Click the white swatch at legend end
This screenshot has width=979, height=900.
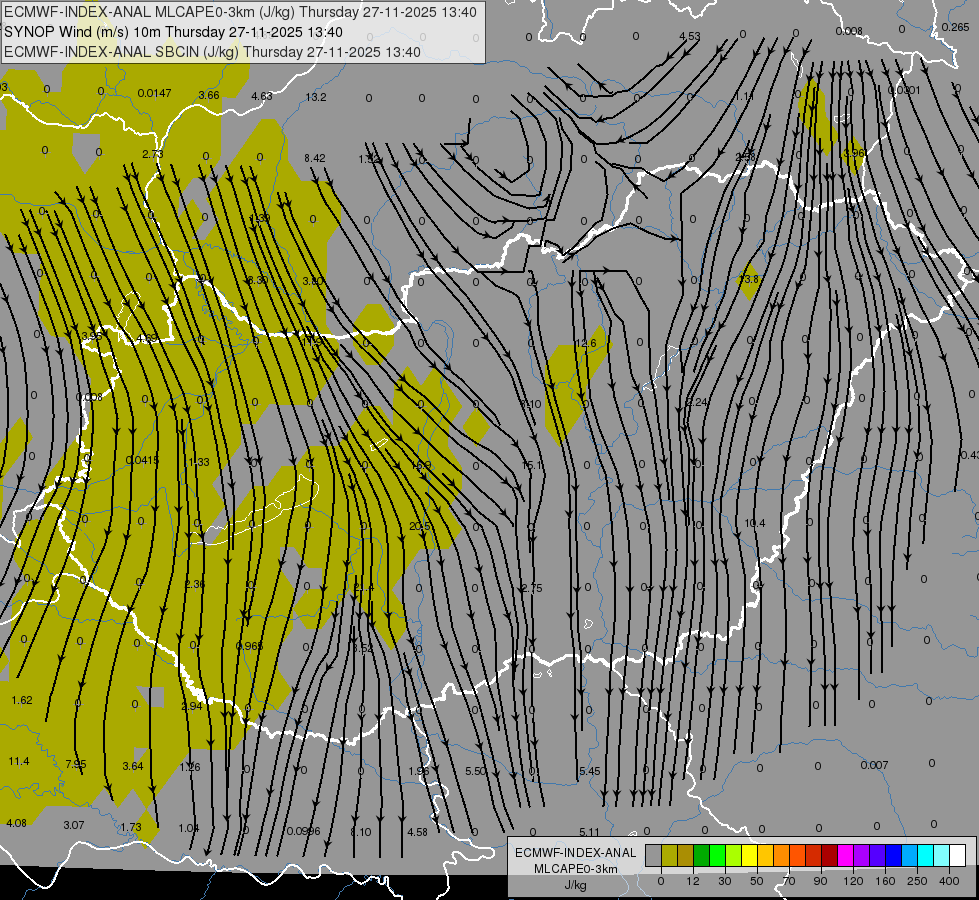click(x=958, y=856)
